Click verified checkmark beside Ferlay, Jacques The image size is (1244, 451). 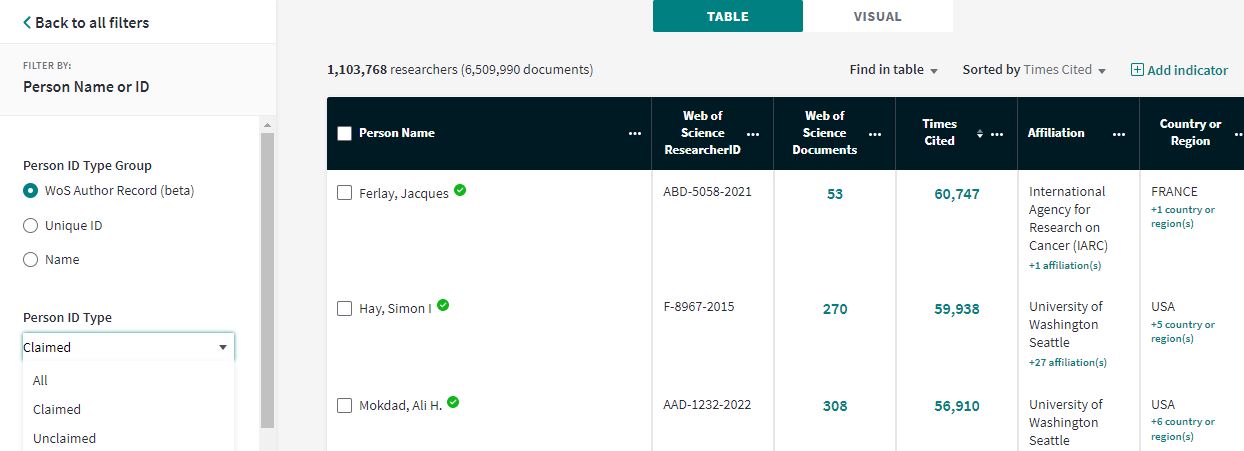460,190
